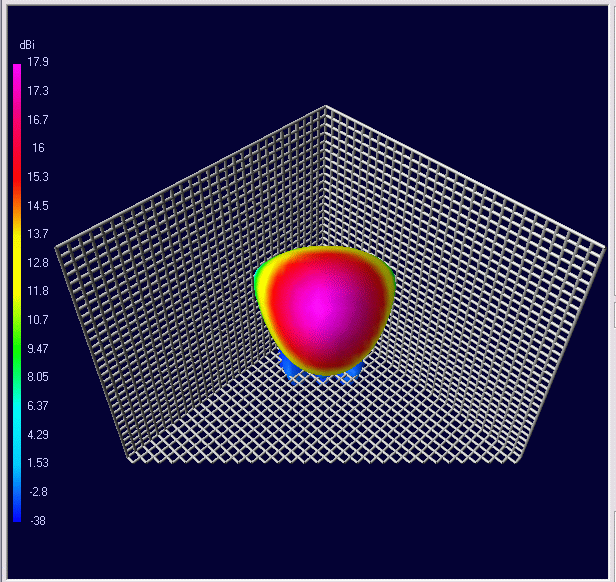Click the '4.29' scale value

(38, 434)
